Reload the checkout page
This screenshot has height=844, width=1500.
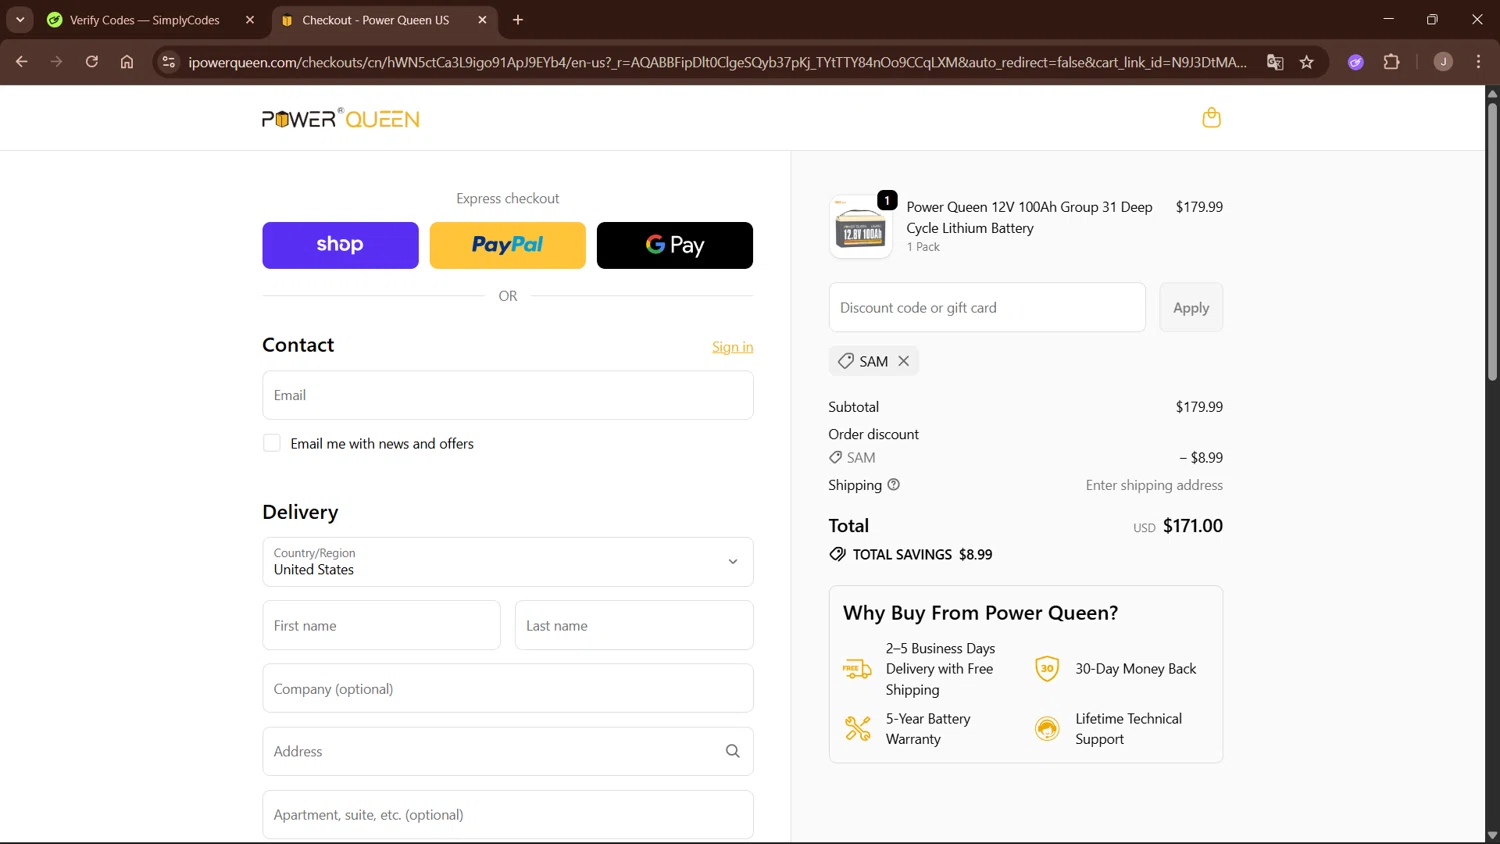91,62
